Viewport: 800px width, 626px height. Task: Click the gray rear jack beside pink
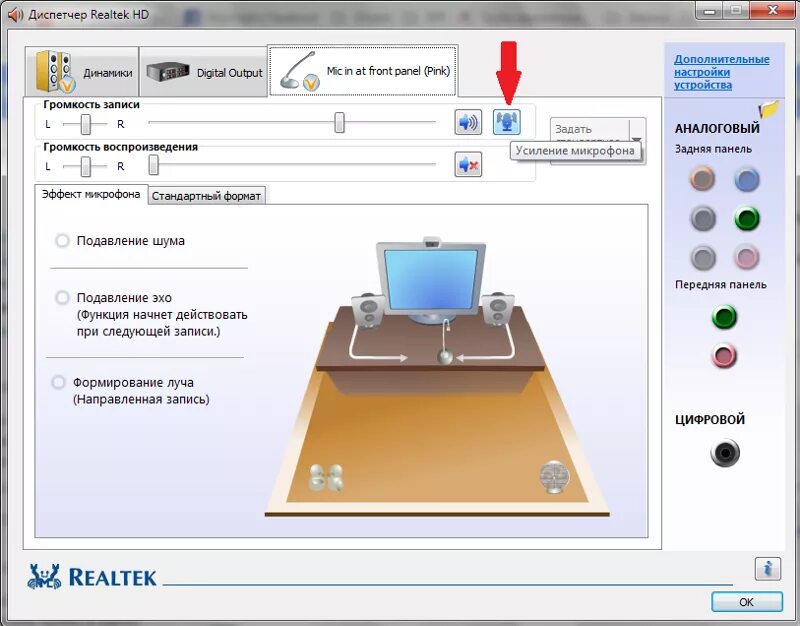pos(703,257)
